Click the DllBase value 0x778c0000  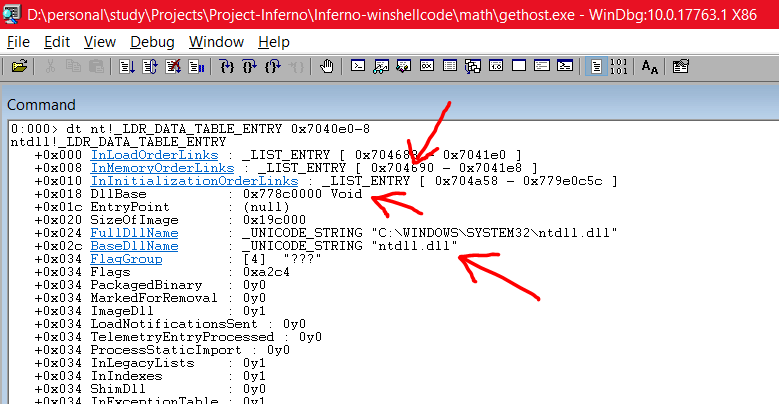coord(282,194)
